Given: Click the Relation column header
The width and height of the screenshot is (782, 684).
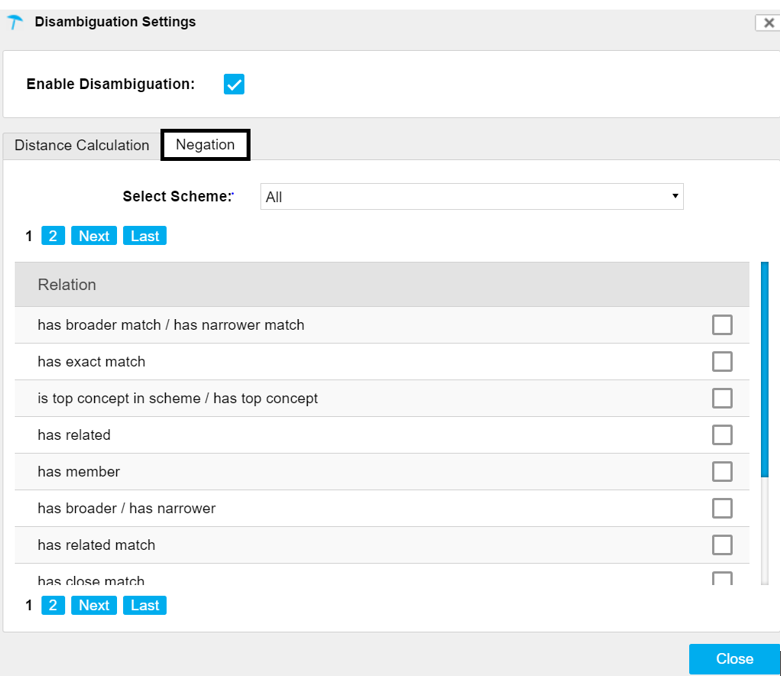Looking at the screenshot, I should pos(382,284).
